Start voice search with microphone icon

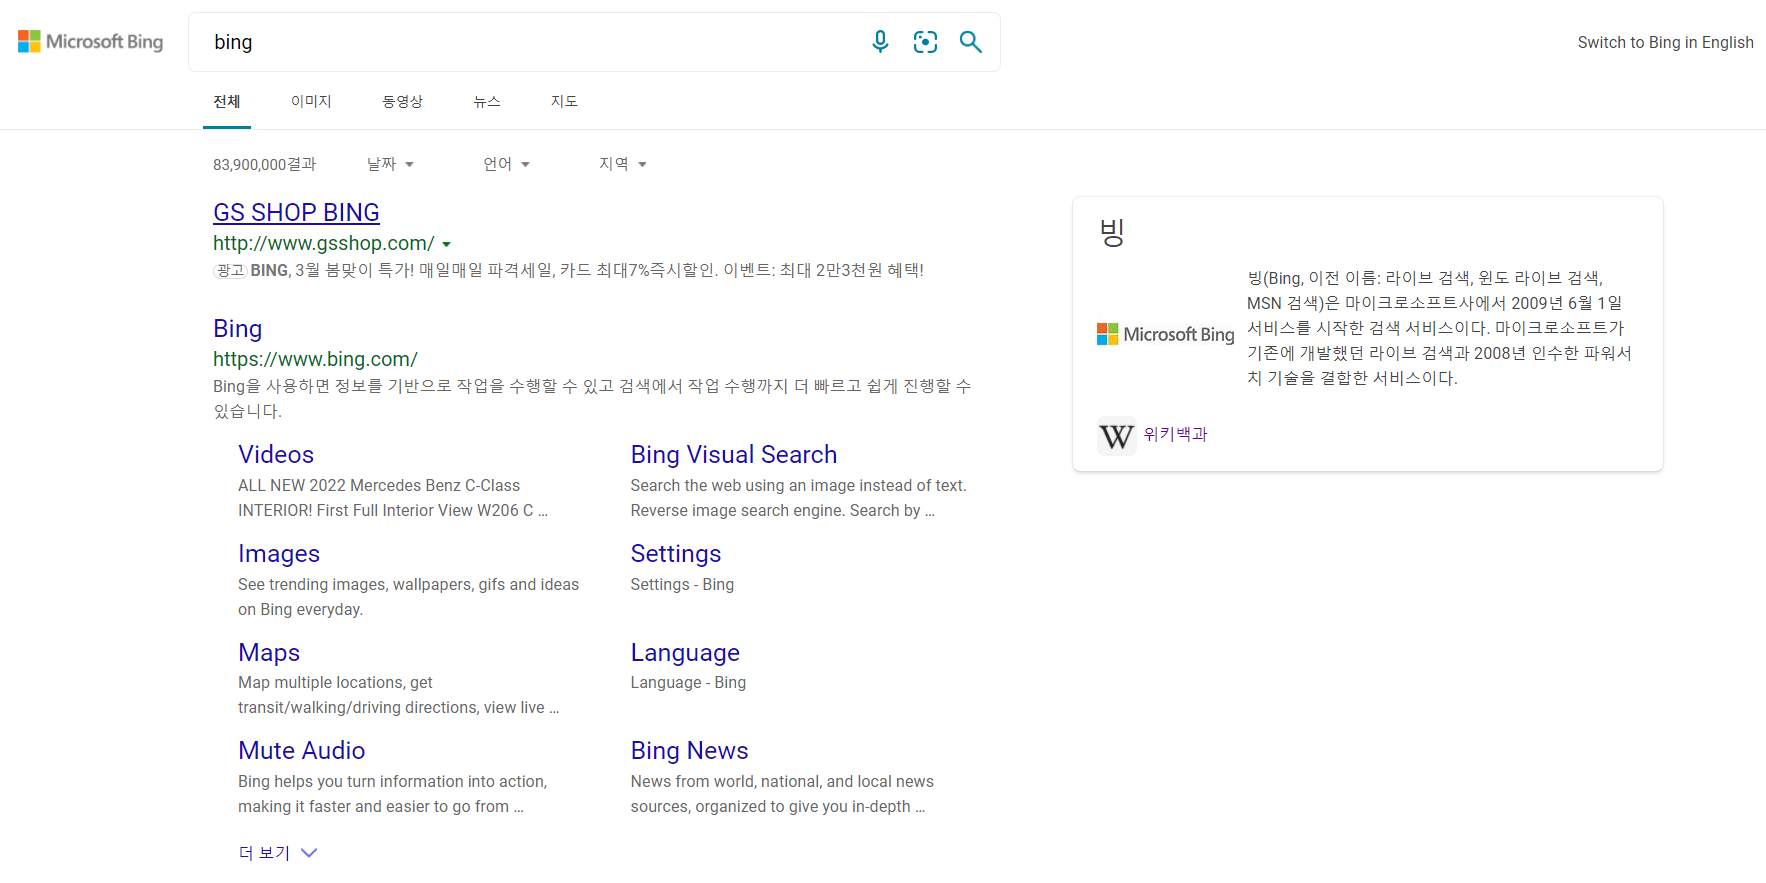[x=880, y=42]
